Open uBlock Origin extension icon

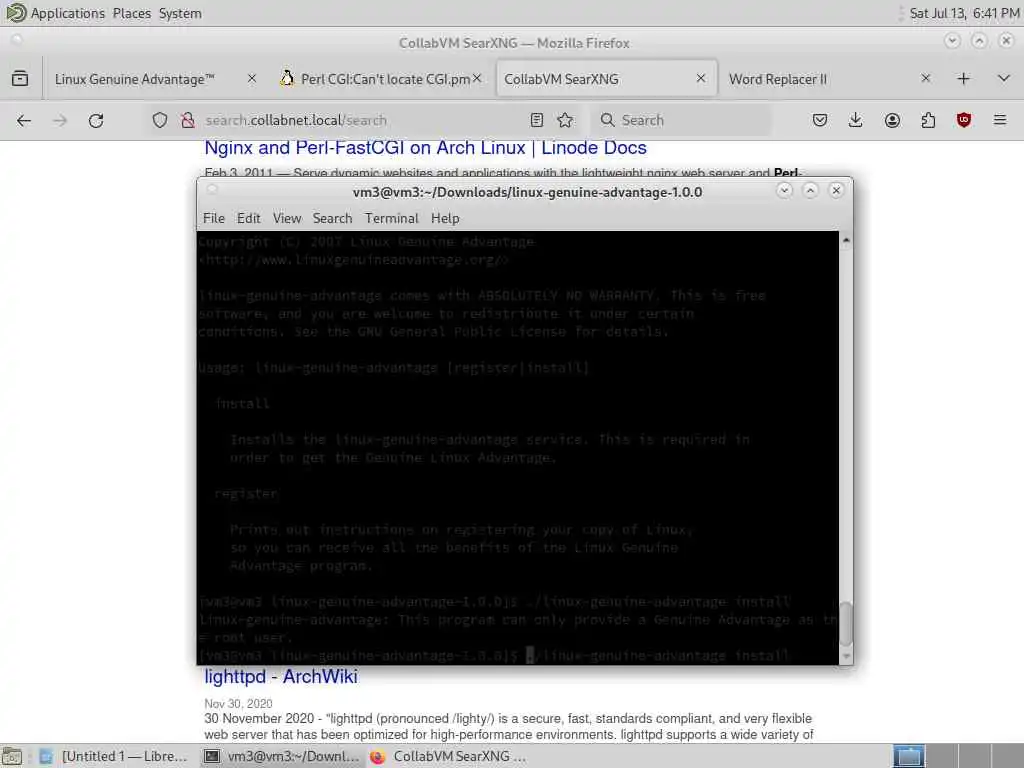tap(964, 120)
